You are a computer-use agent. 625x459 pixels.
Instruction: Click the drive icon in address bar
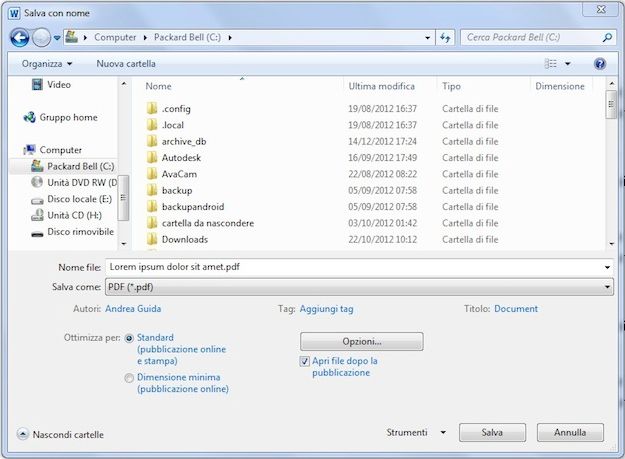point(72,37)
